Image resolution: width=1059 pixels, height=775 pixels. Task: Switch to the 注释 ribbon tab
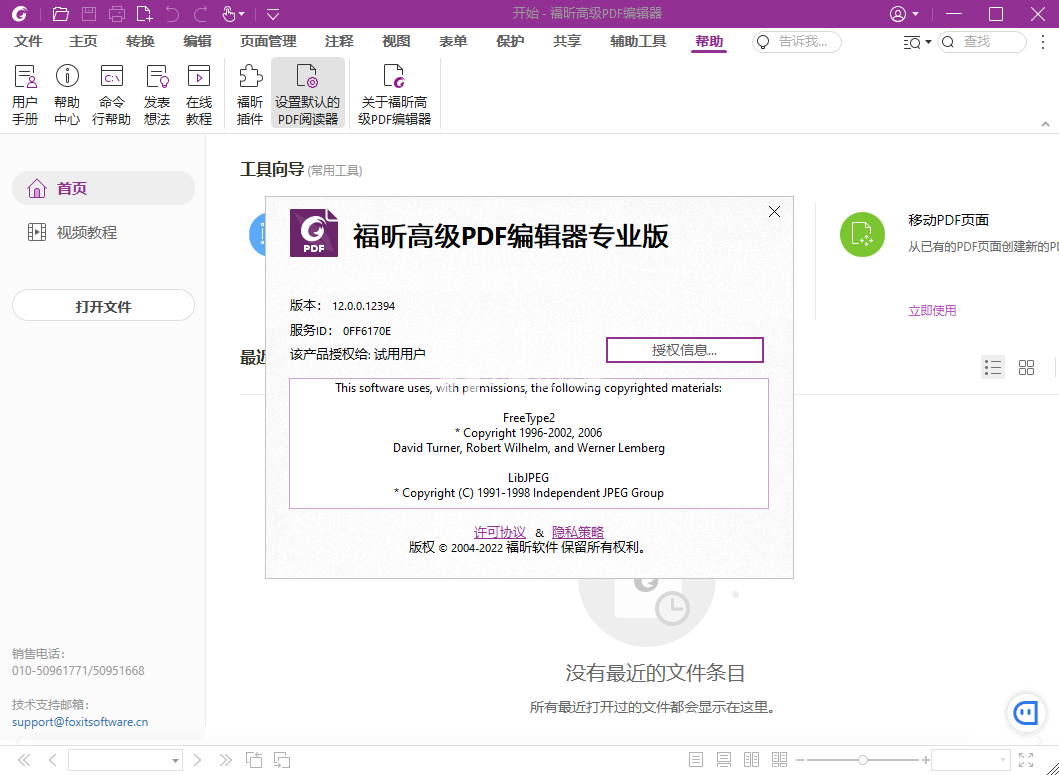[339, 42]
